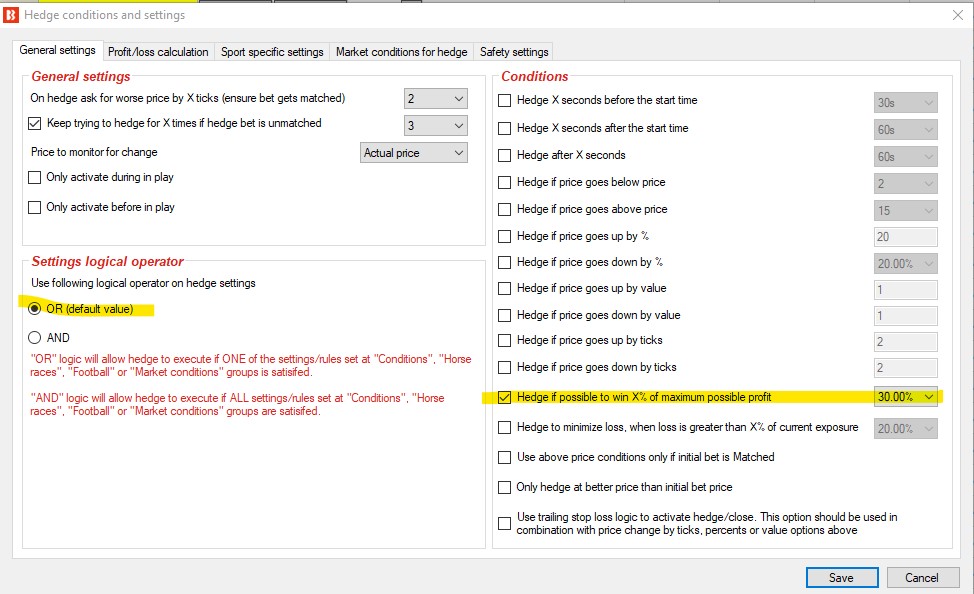
Task: Click price goes down by ticks field
Action: (906, 368)
